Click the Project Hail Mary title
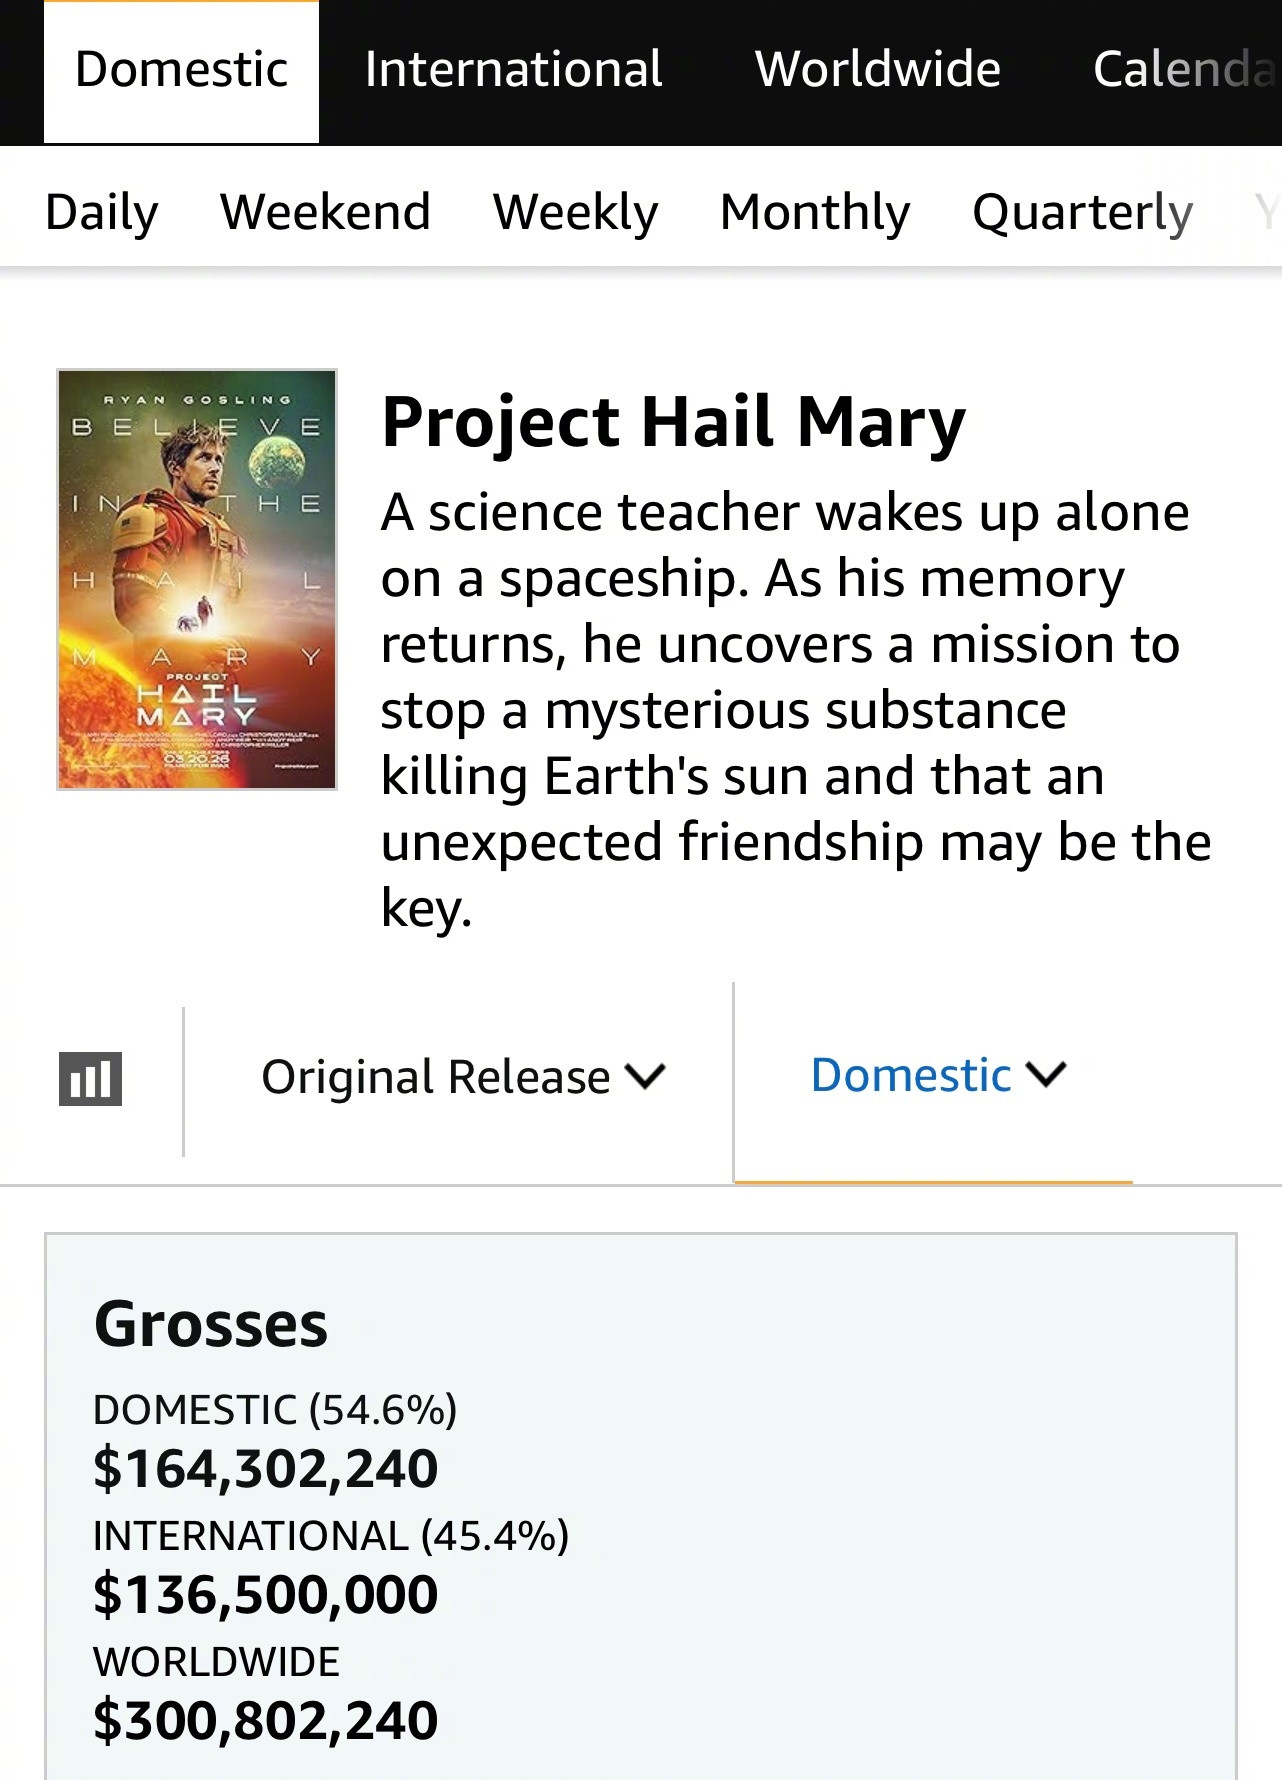This screenshot has width=1282, height=1780. tap(673, 422)
